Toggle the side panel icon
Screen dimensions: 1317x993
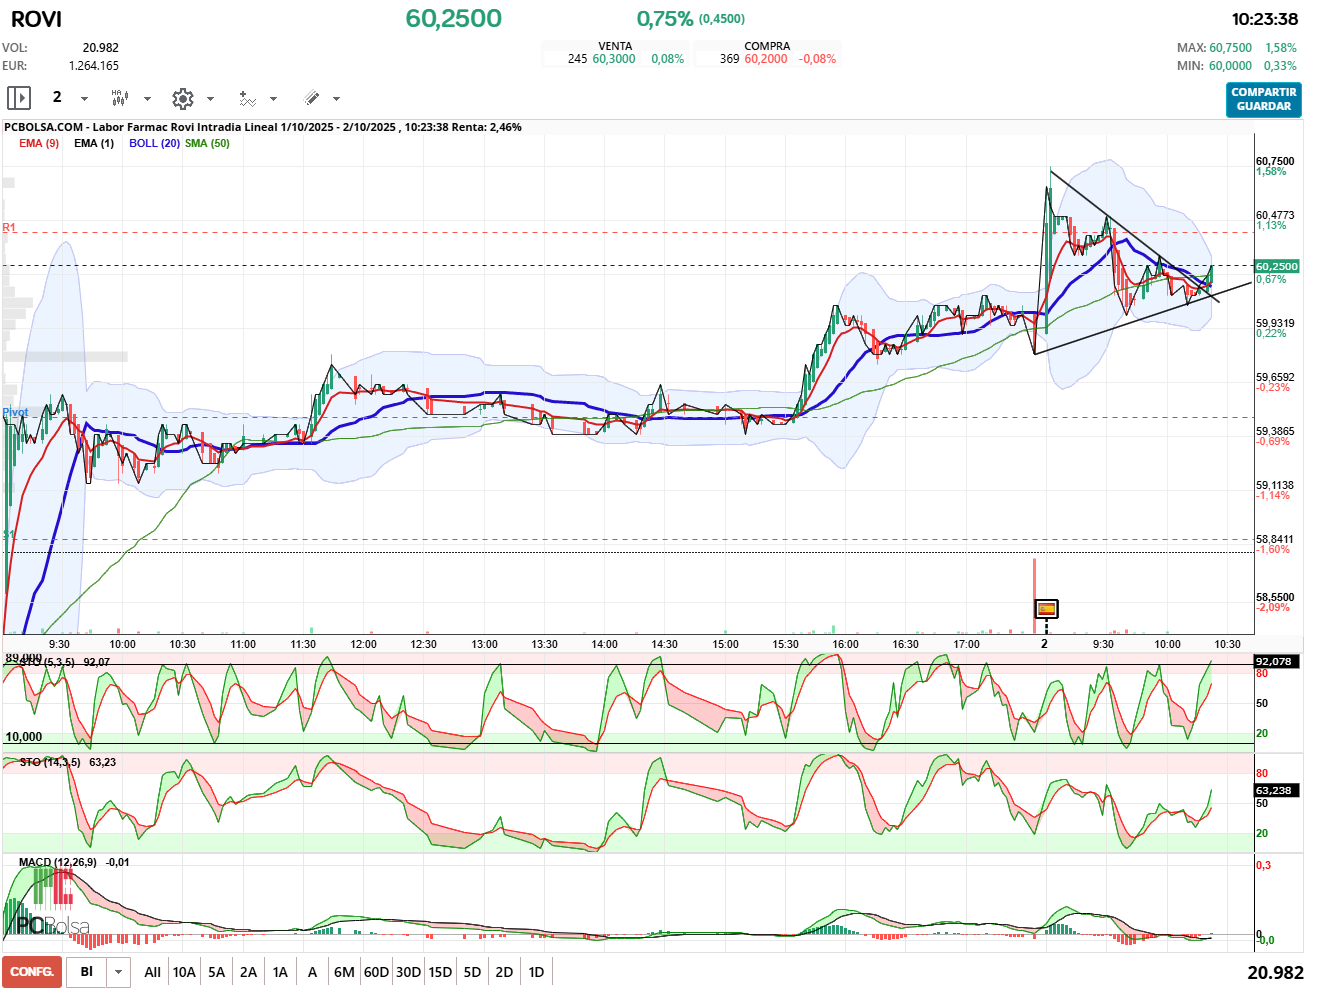[x=19, y=98]
